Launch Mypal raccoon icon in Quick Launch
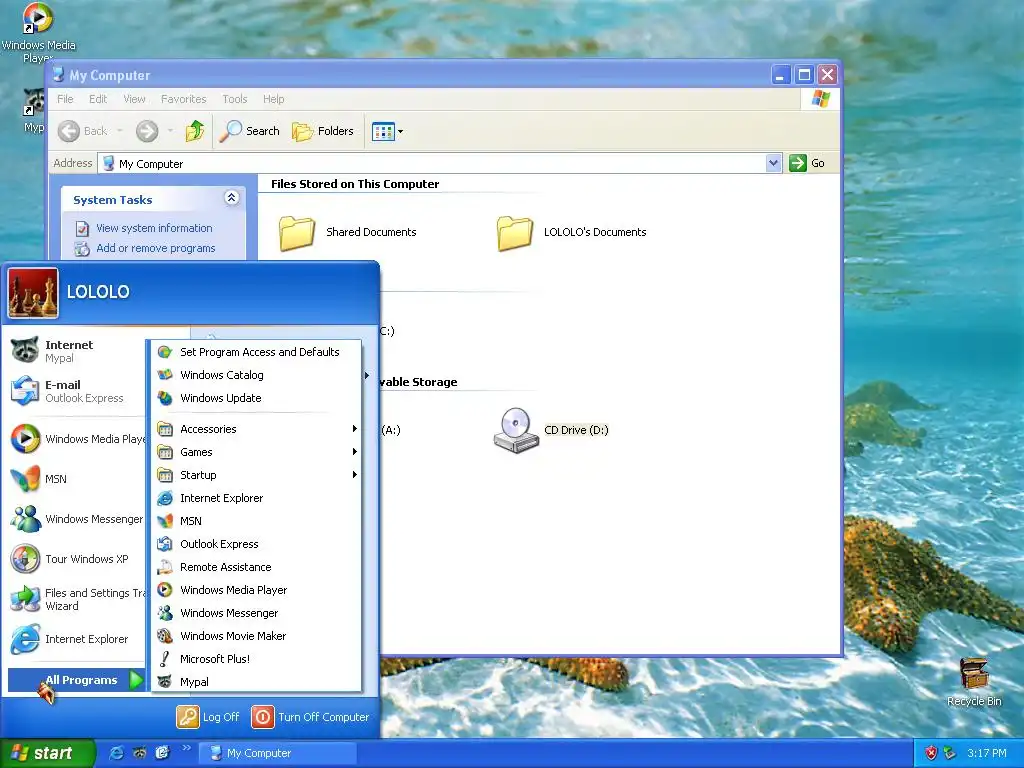 139,753
